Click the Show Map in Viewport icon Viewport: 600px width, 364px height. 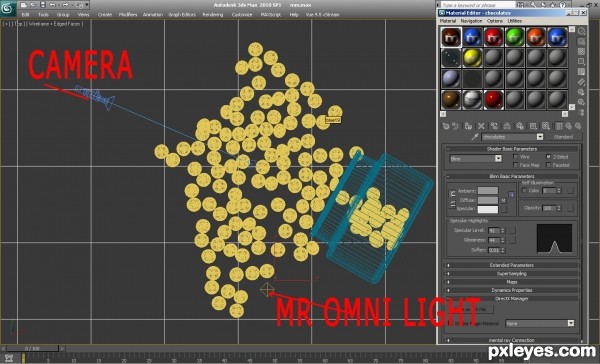[546, 126]
